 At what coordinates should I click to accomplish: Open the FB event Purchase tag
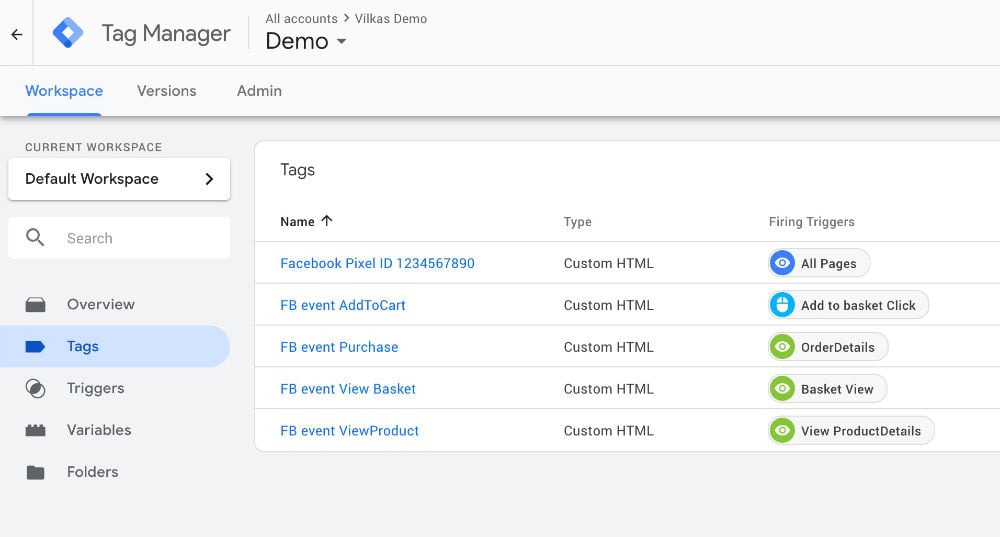pos(339,347)
